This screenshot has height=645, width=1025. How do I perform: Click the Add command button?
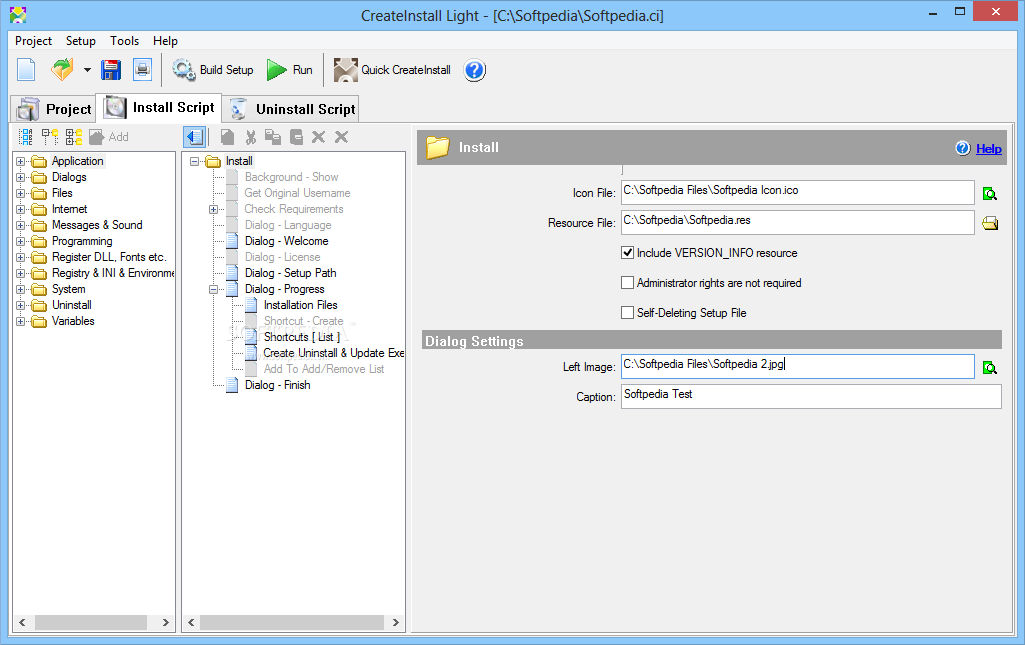(x=109, y=137)
